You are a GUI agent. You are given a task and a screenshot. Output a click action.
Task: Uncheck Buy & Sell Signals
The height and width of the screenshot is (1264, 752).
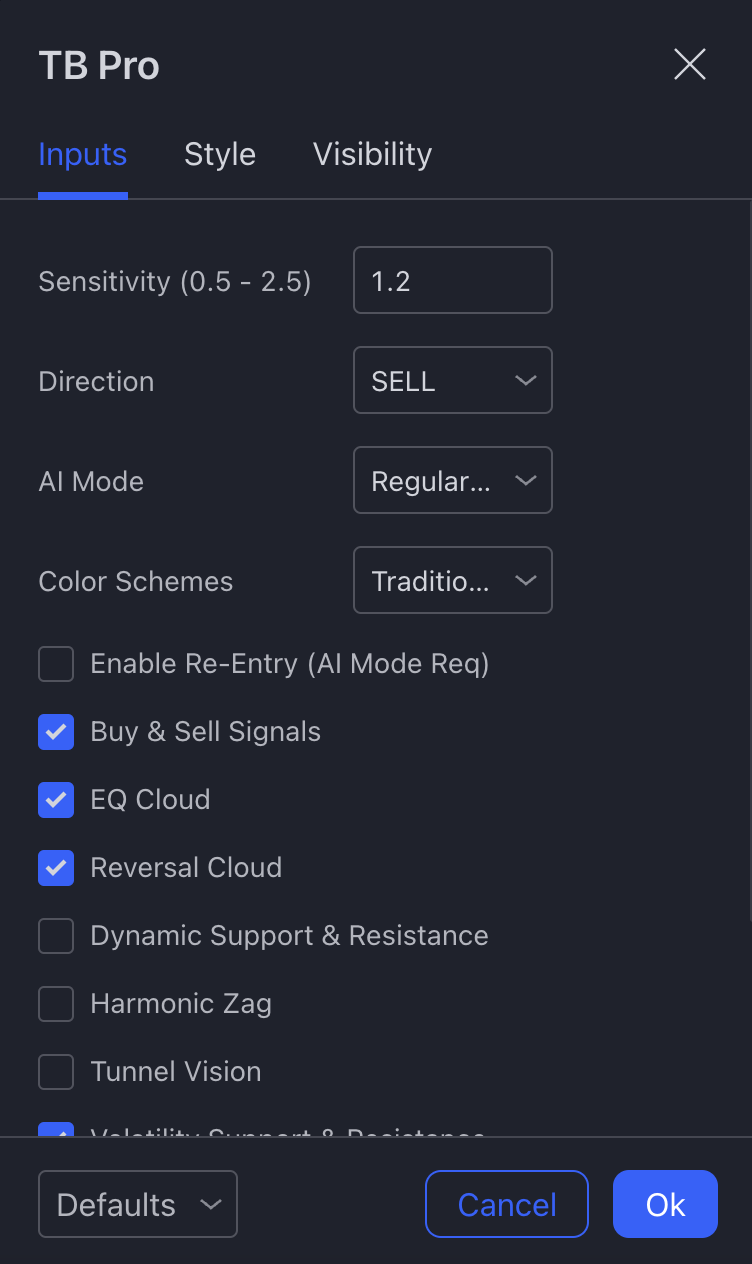56,732
